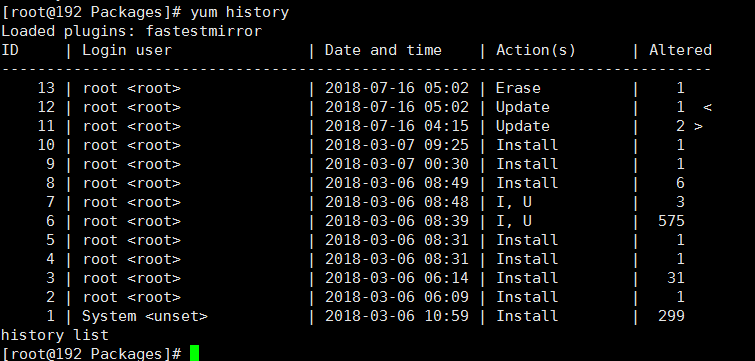Click the typed command "yum history"
755x361 pixels.
[x=240, y=12]
